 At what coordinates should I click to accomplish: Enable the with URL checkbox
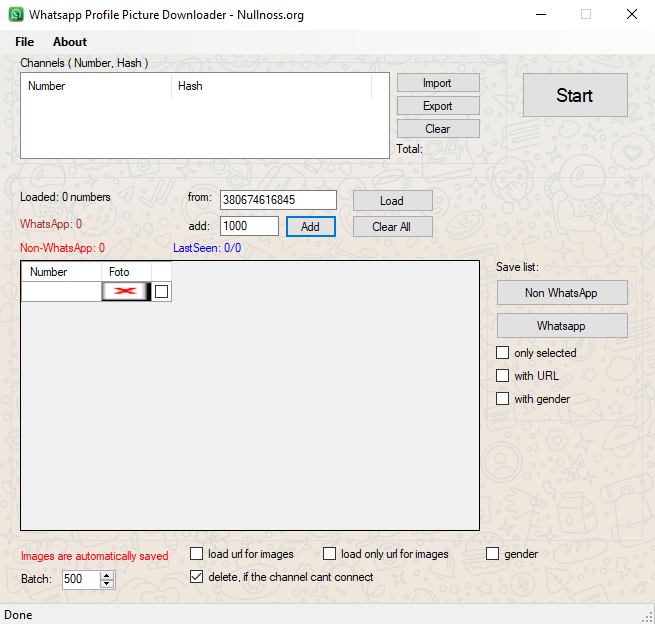click(x=503, y=376)
